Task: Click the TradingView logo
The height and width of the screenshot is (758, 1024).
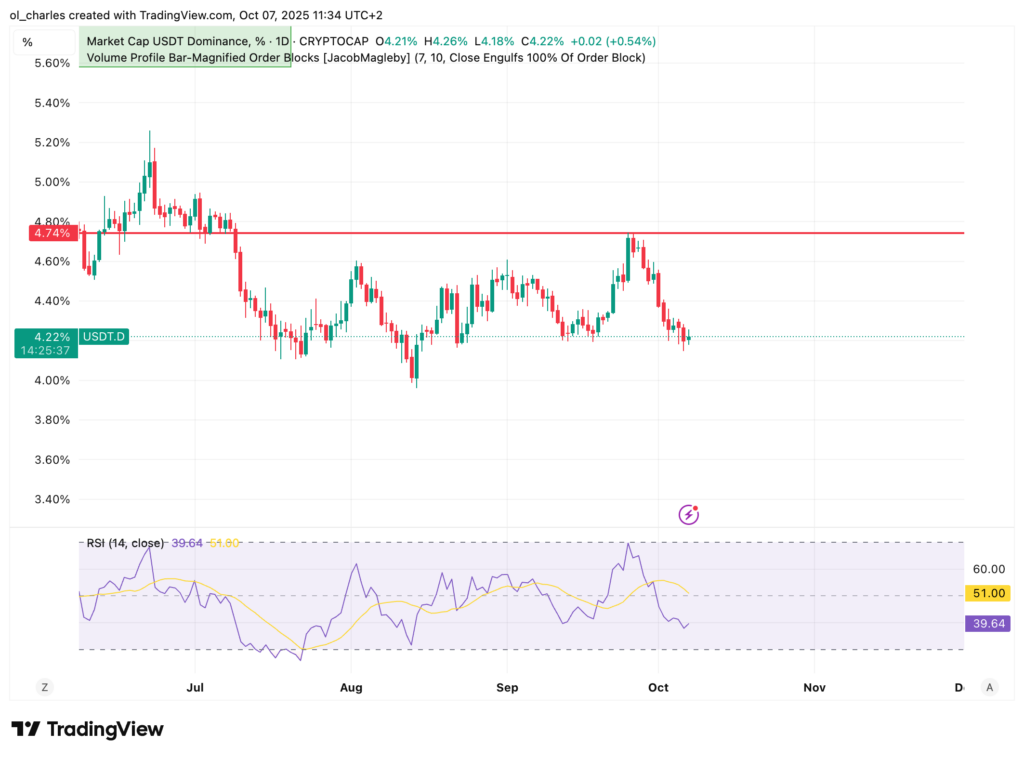Action: 88,730
